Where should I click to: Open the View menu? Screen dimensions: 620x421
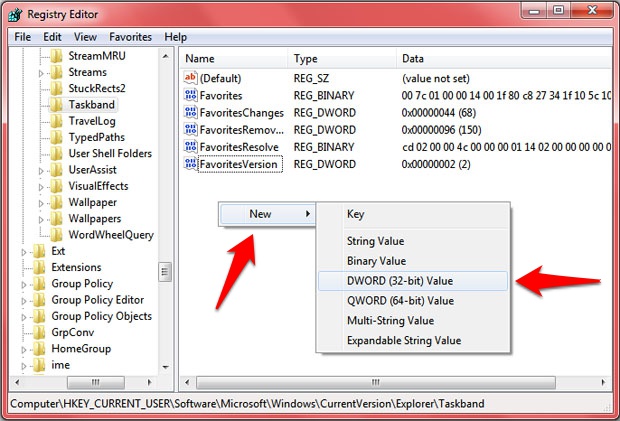tap(85, 37)
